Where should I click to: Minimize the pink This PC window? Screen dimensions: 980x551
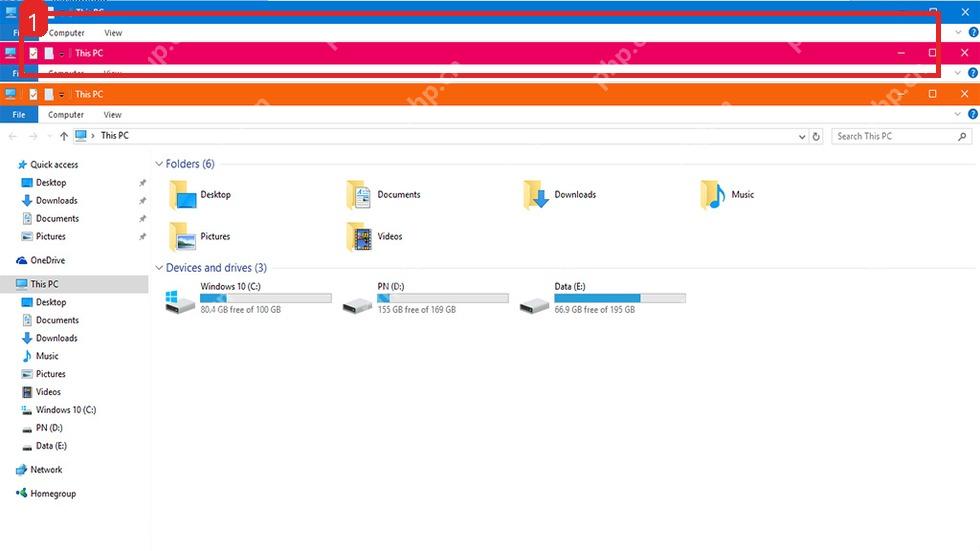tap(901, 53)
